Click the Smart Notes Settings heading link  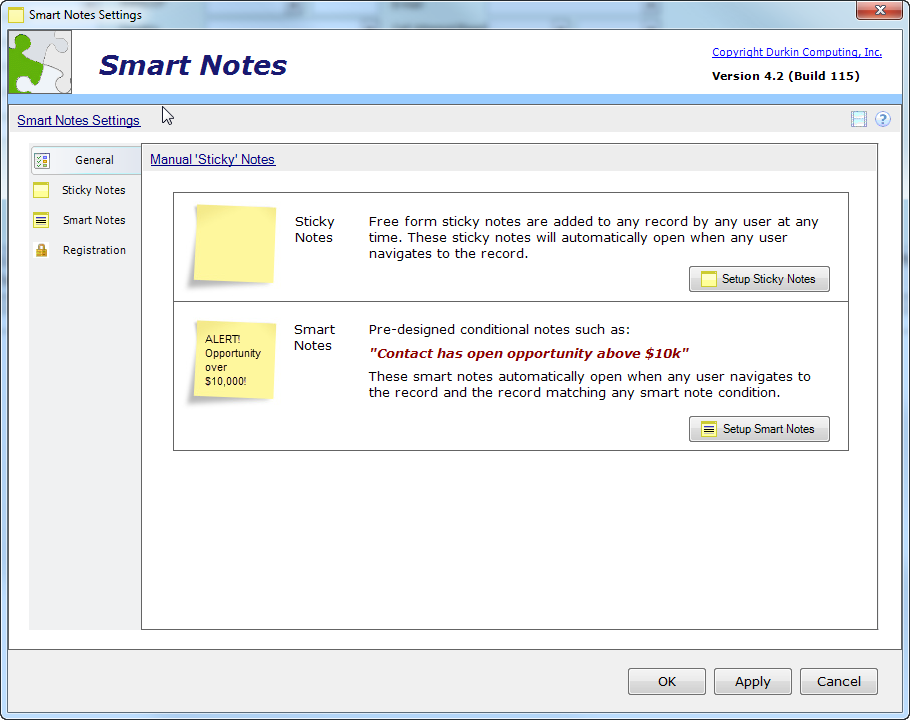pos(78,120)
